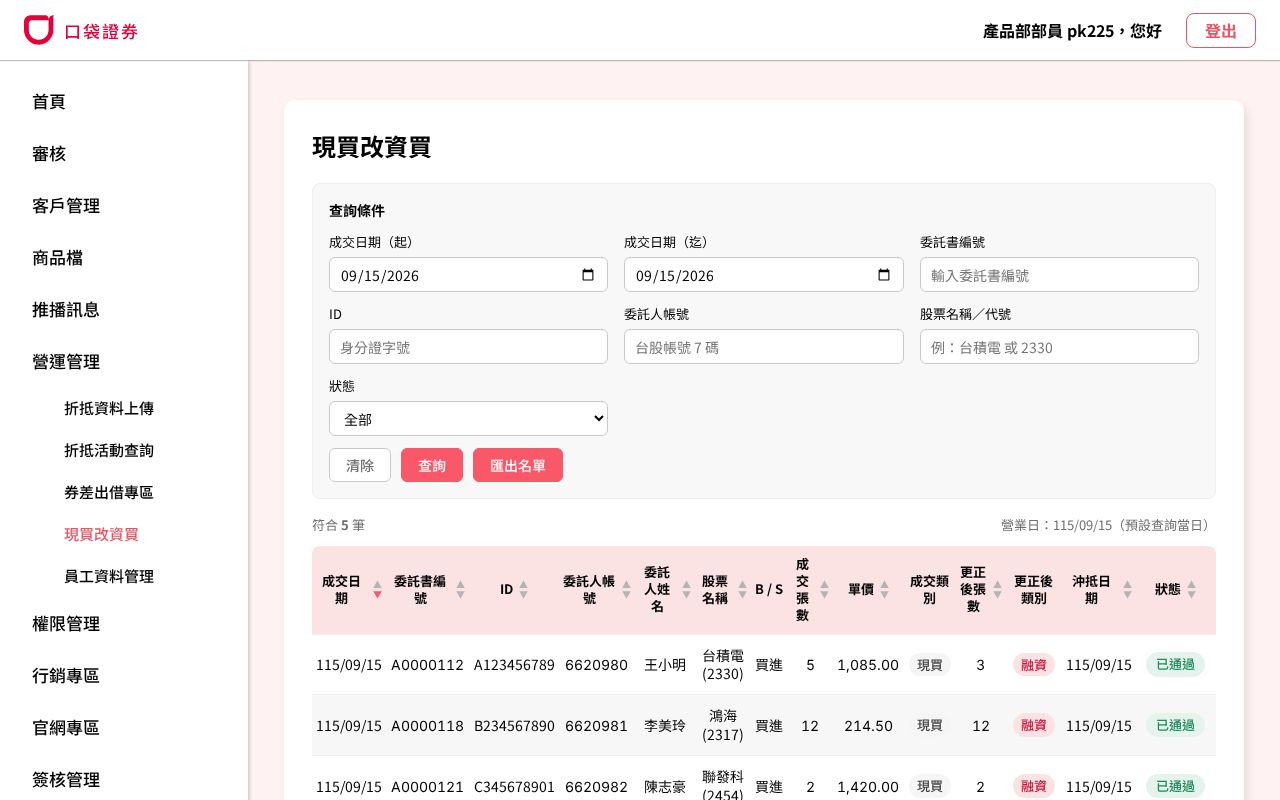Click 已通過 status in 王小明 row
Screen dimensions: 1280x800
point(1175,664)
